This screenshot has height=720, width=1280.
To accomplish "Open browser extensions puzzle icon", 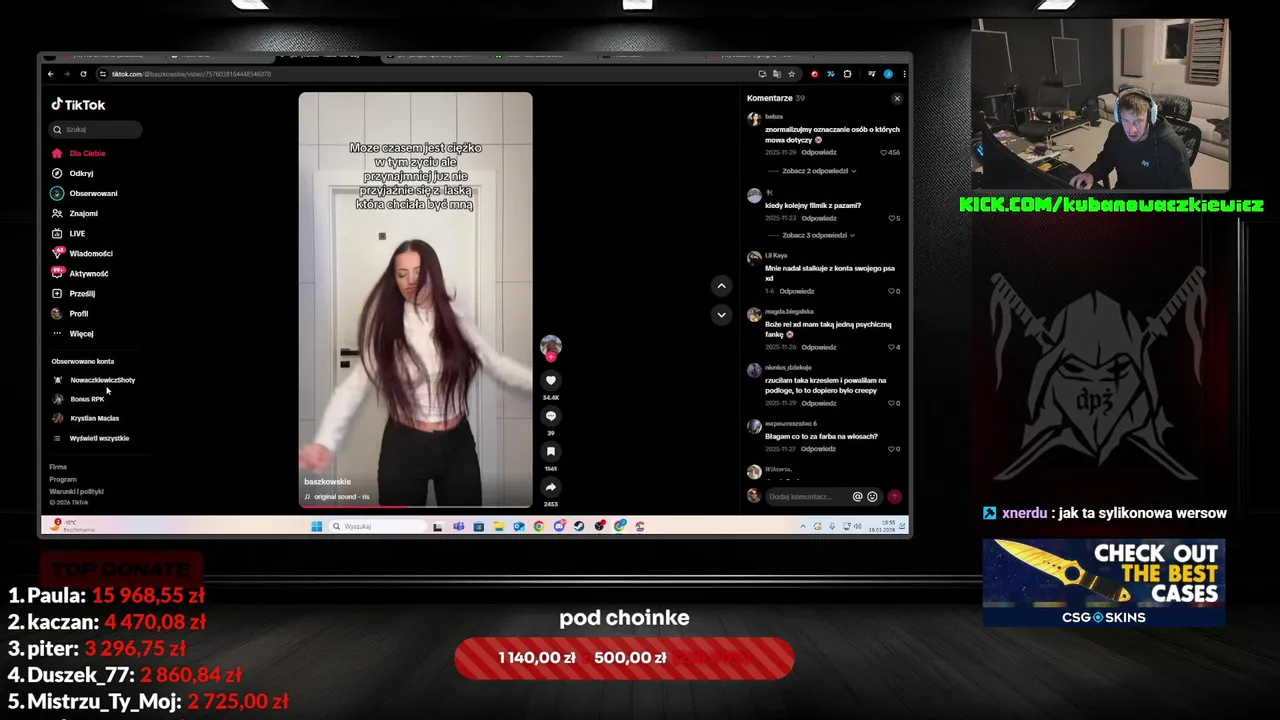I will coord(848,74).
